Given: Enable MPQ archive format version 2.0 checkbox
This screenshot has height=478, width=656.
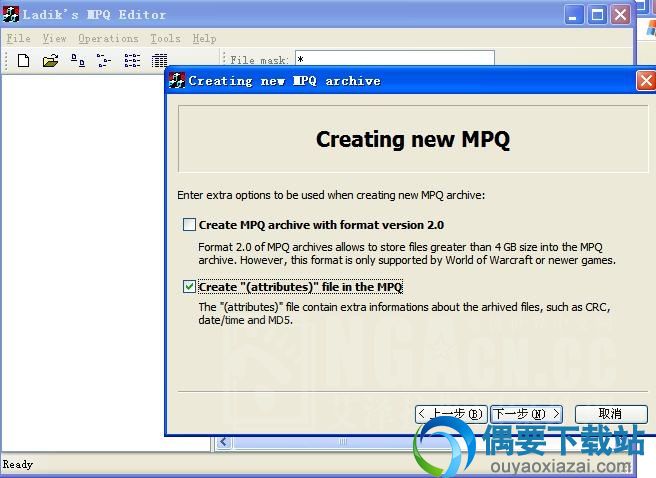Looking at the screenshot, I should pyautogui.click(x=189, y=225).
